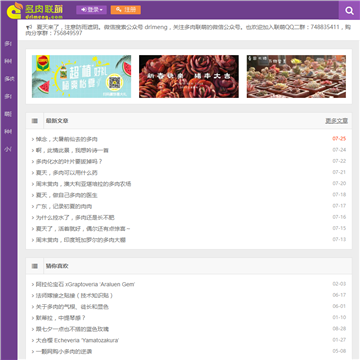Click the 更多文章 more articles link
The width and height of the screenshot is (360, 360).
pos(337,121)
